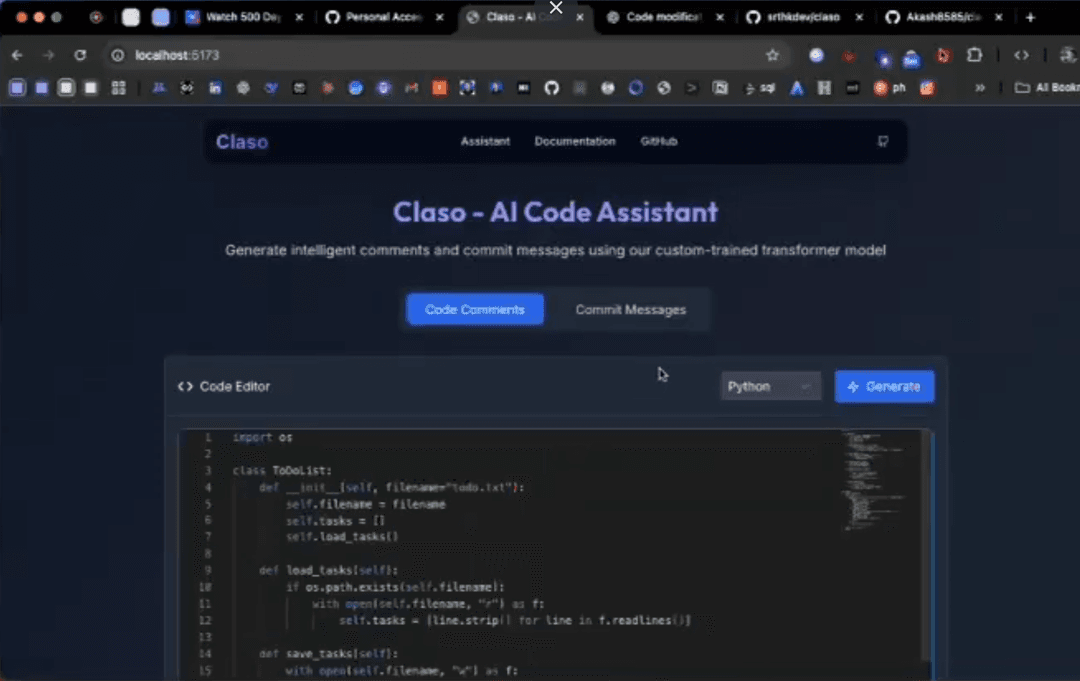
Task: Click line 1 'import os' in editor
Action: click(262, 437)
